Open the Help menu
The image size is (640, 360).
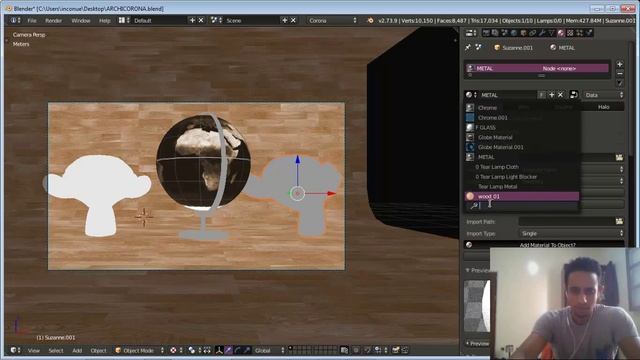point(104,20)
